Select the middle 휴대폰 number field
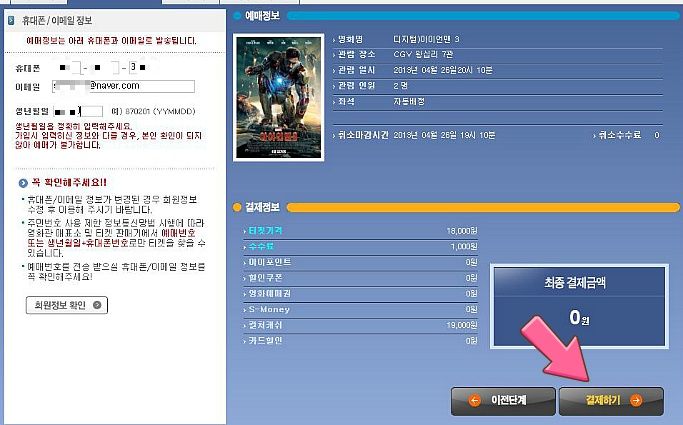This screenshot has width=683, height=425. coord(106,67)
